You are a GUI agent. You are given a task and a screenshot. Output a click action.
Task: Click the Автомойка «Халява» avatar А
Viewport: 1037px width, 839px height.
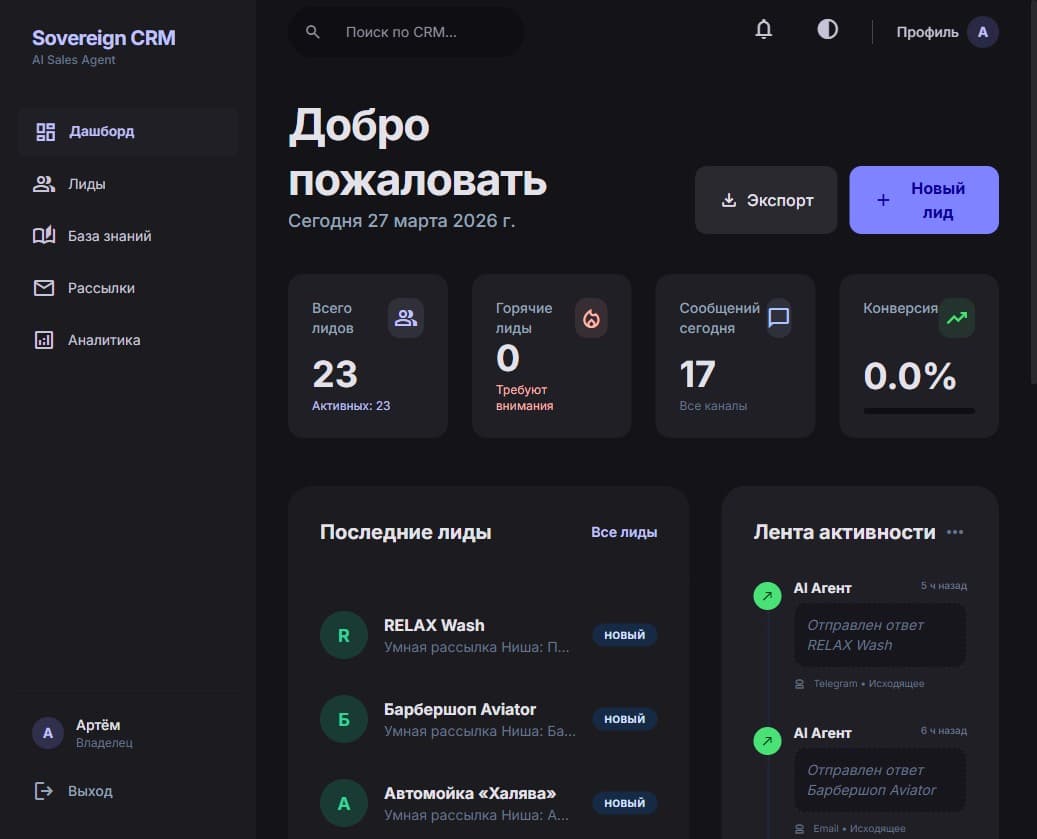tap(344, 803)
